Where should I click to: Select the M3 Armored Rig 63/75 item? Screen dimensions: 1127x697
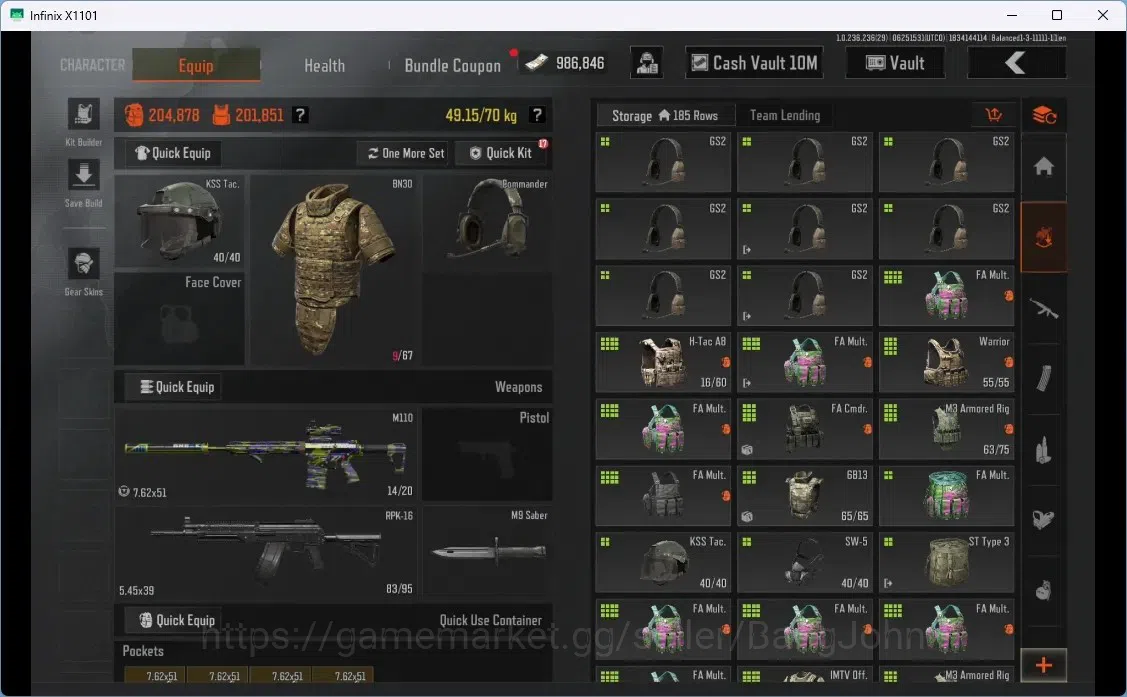(x=946, y=429)
